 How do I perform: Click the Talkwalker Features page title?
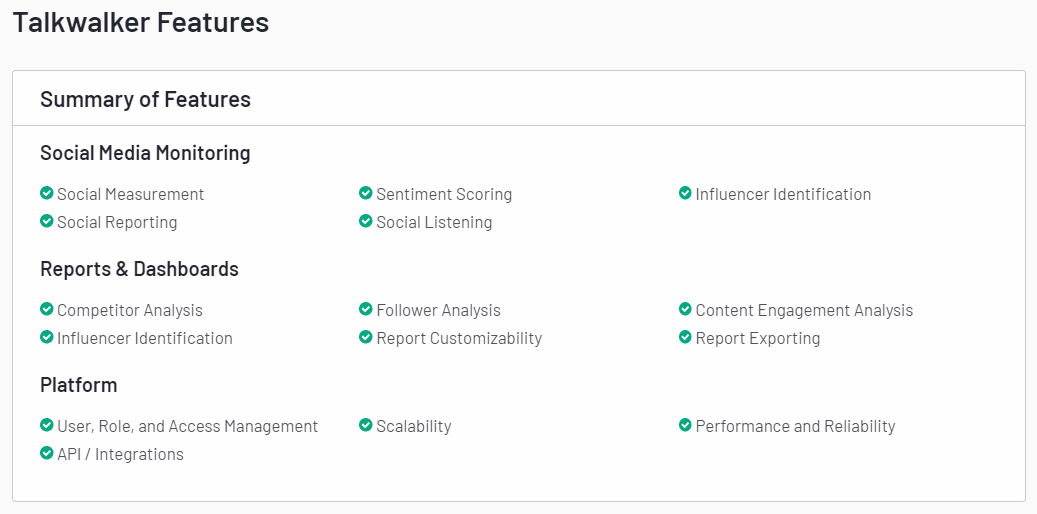(141, 22)
